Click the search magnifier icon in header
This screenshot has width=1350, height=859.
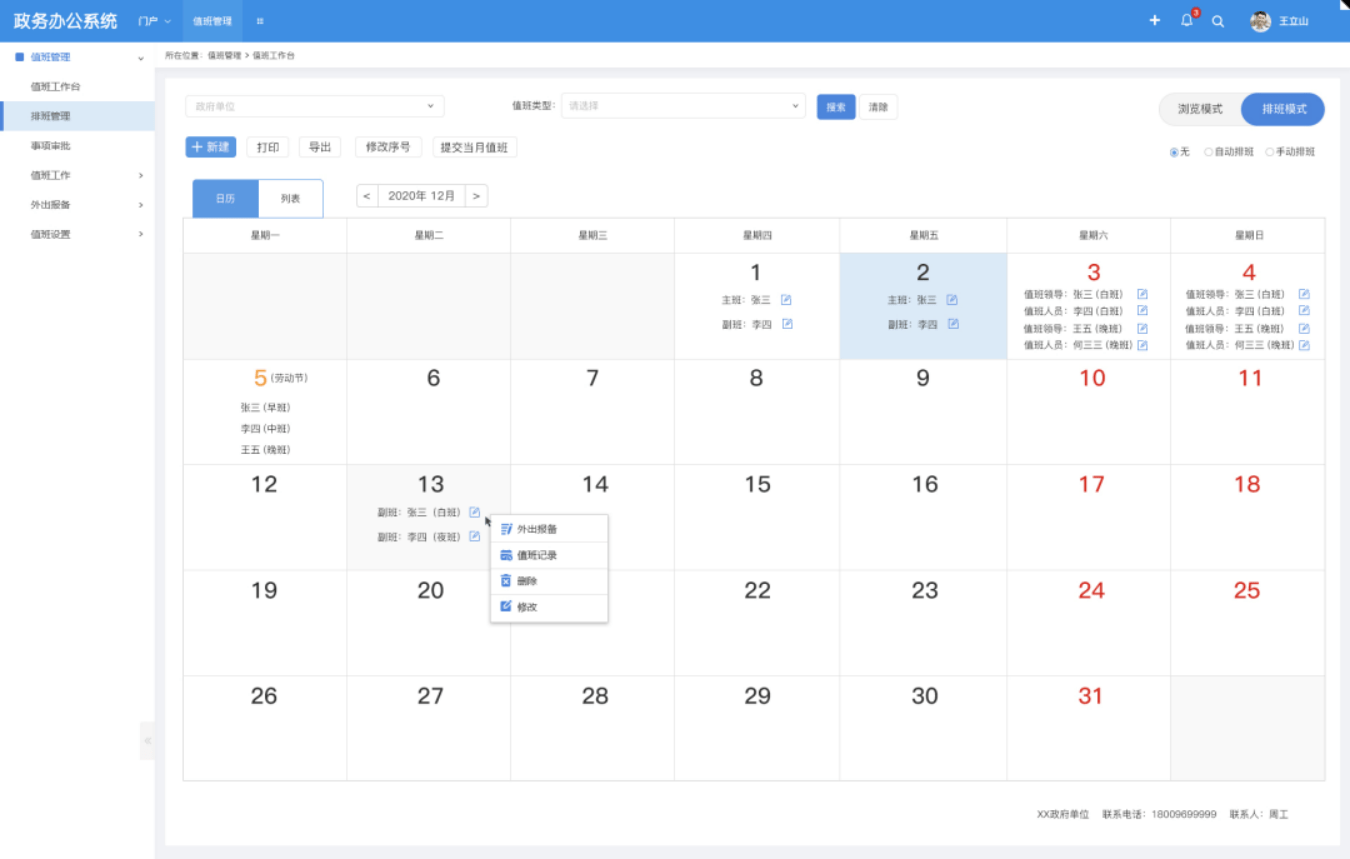tap(1218, 21)
